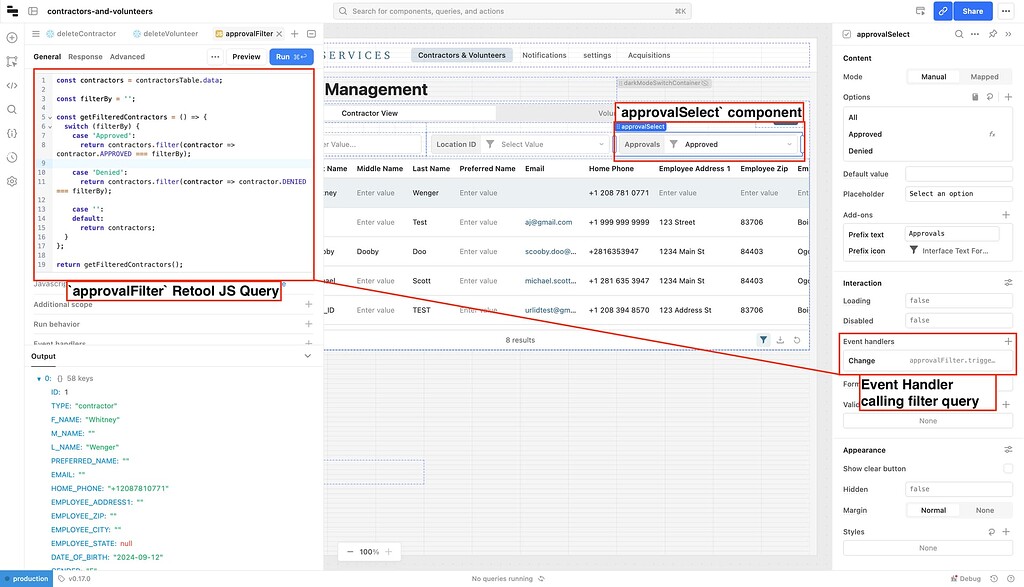Switch to deleteContractor query tab
The width and height of the screenshot is (1024, 587).
tap(80, 34)
